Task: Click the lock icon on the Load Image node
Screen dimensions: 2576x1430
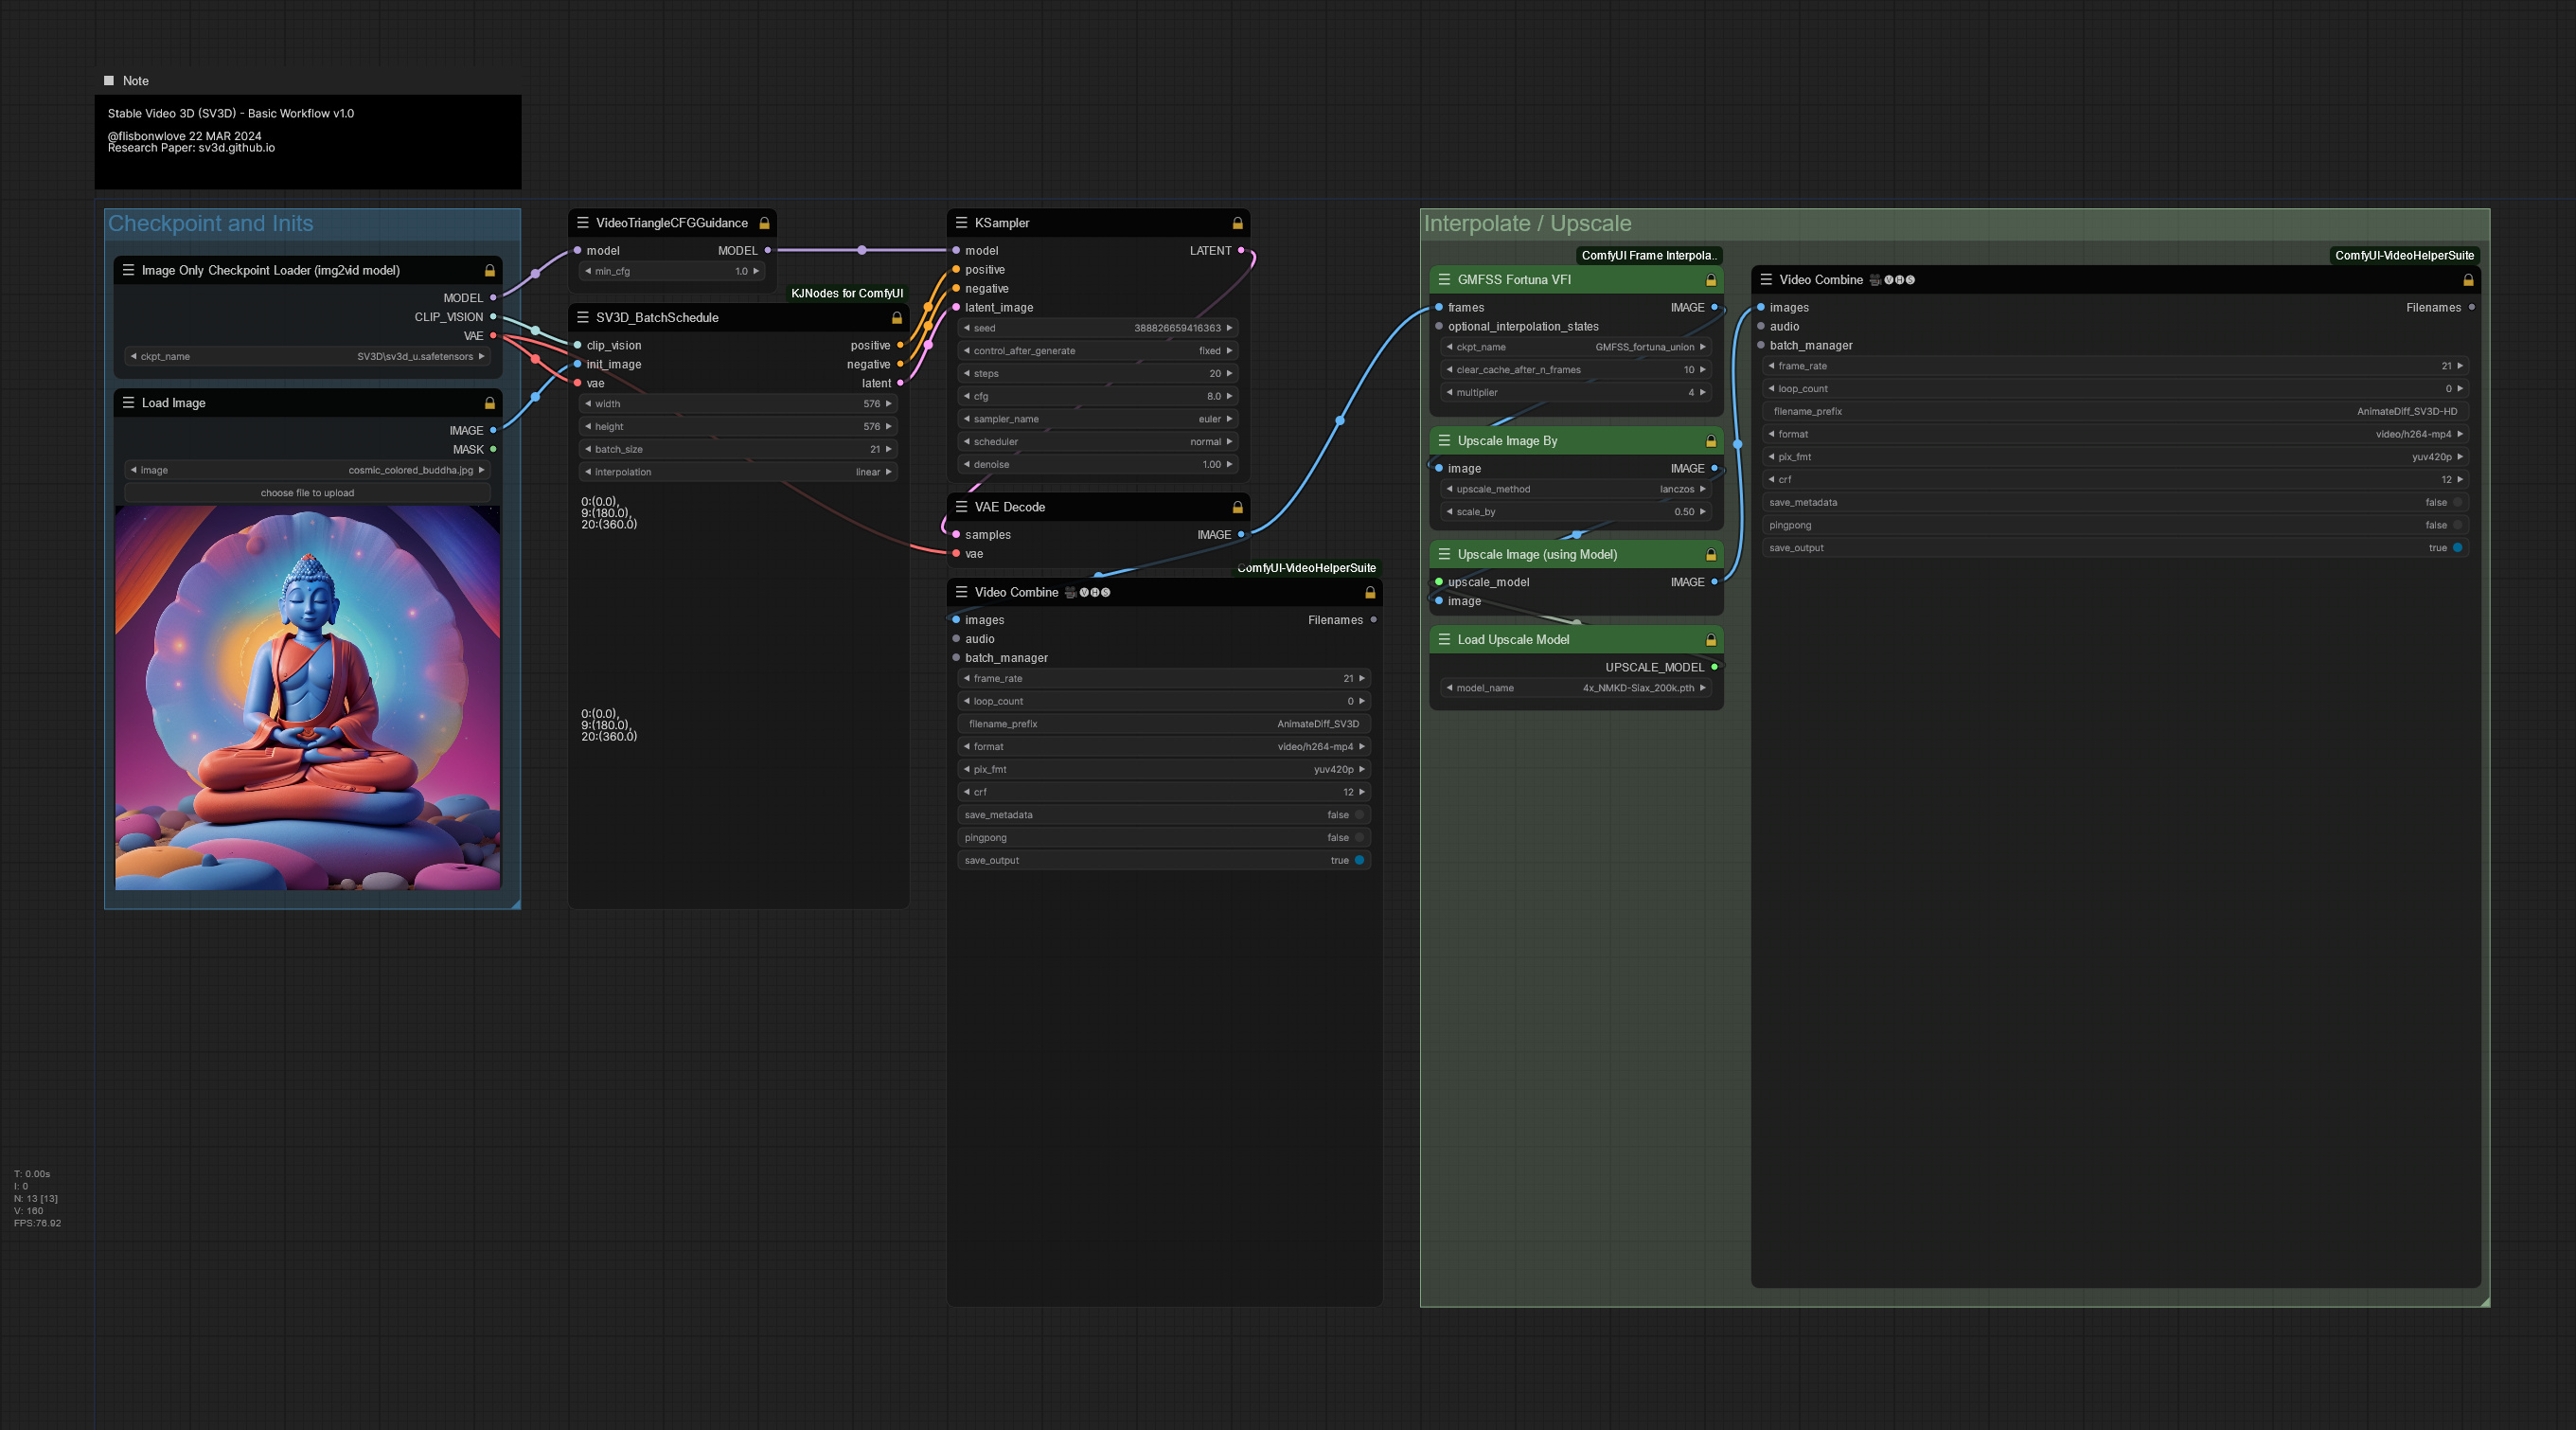Action: [489, 402]
